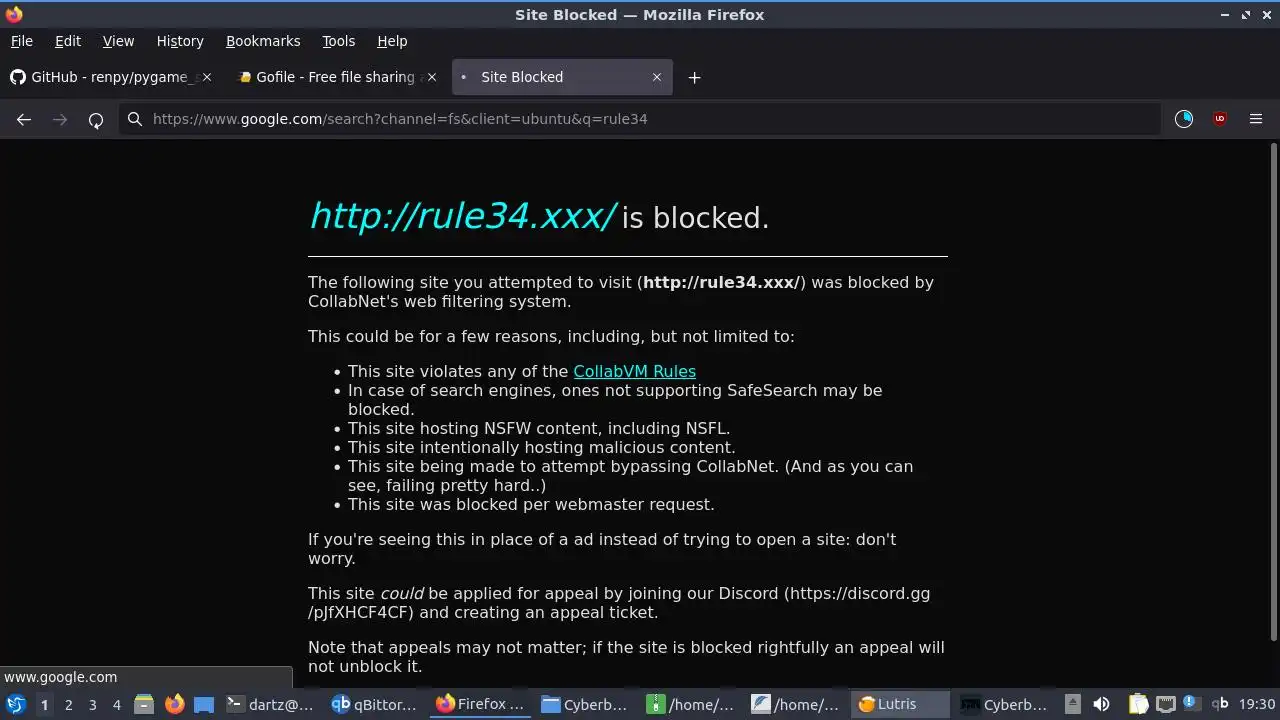
Task: Open the qBittorrent tray icon
Action: (1220, 704)
